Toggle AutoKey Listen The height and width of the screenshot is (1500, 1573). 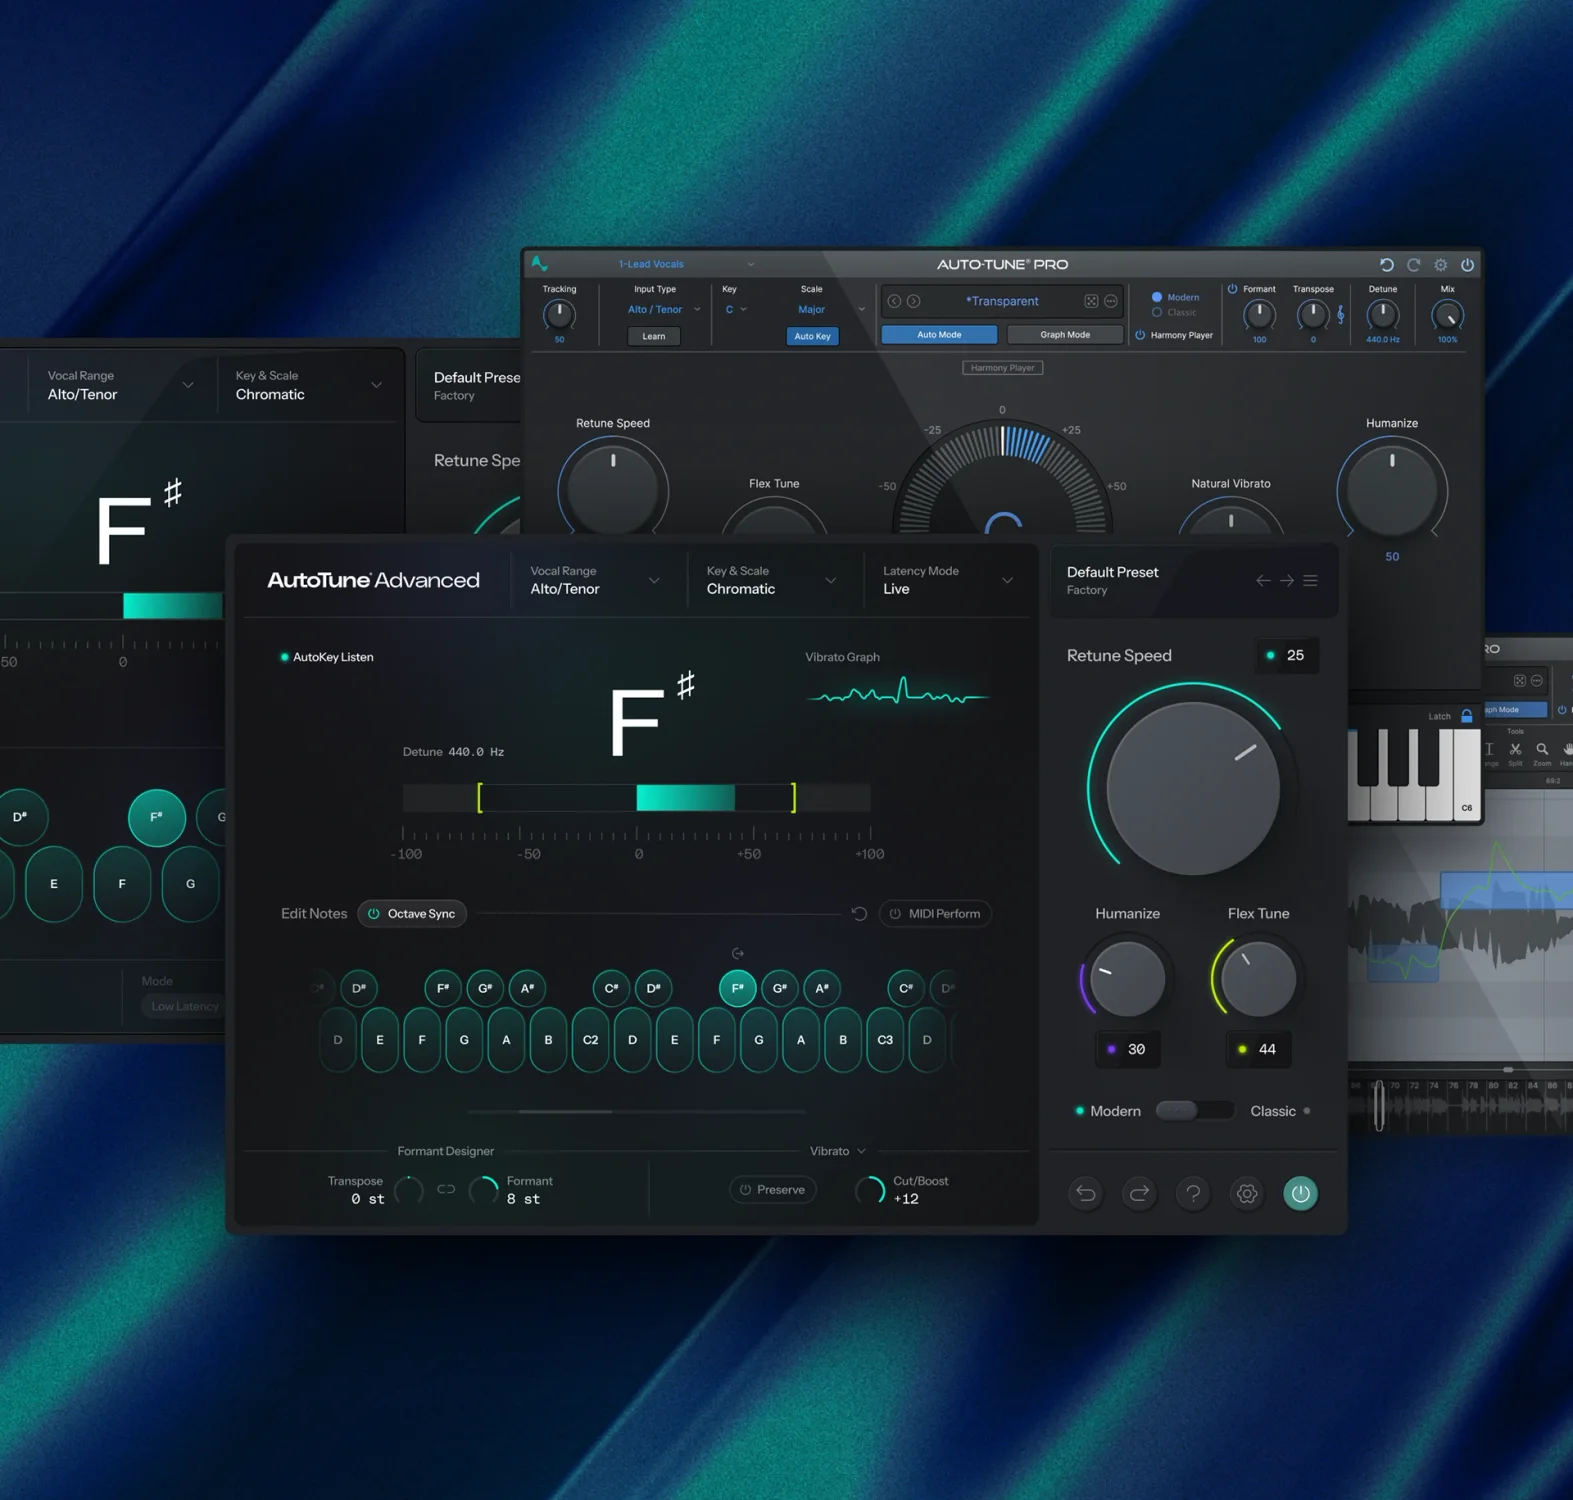tap(327, 657)
